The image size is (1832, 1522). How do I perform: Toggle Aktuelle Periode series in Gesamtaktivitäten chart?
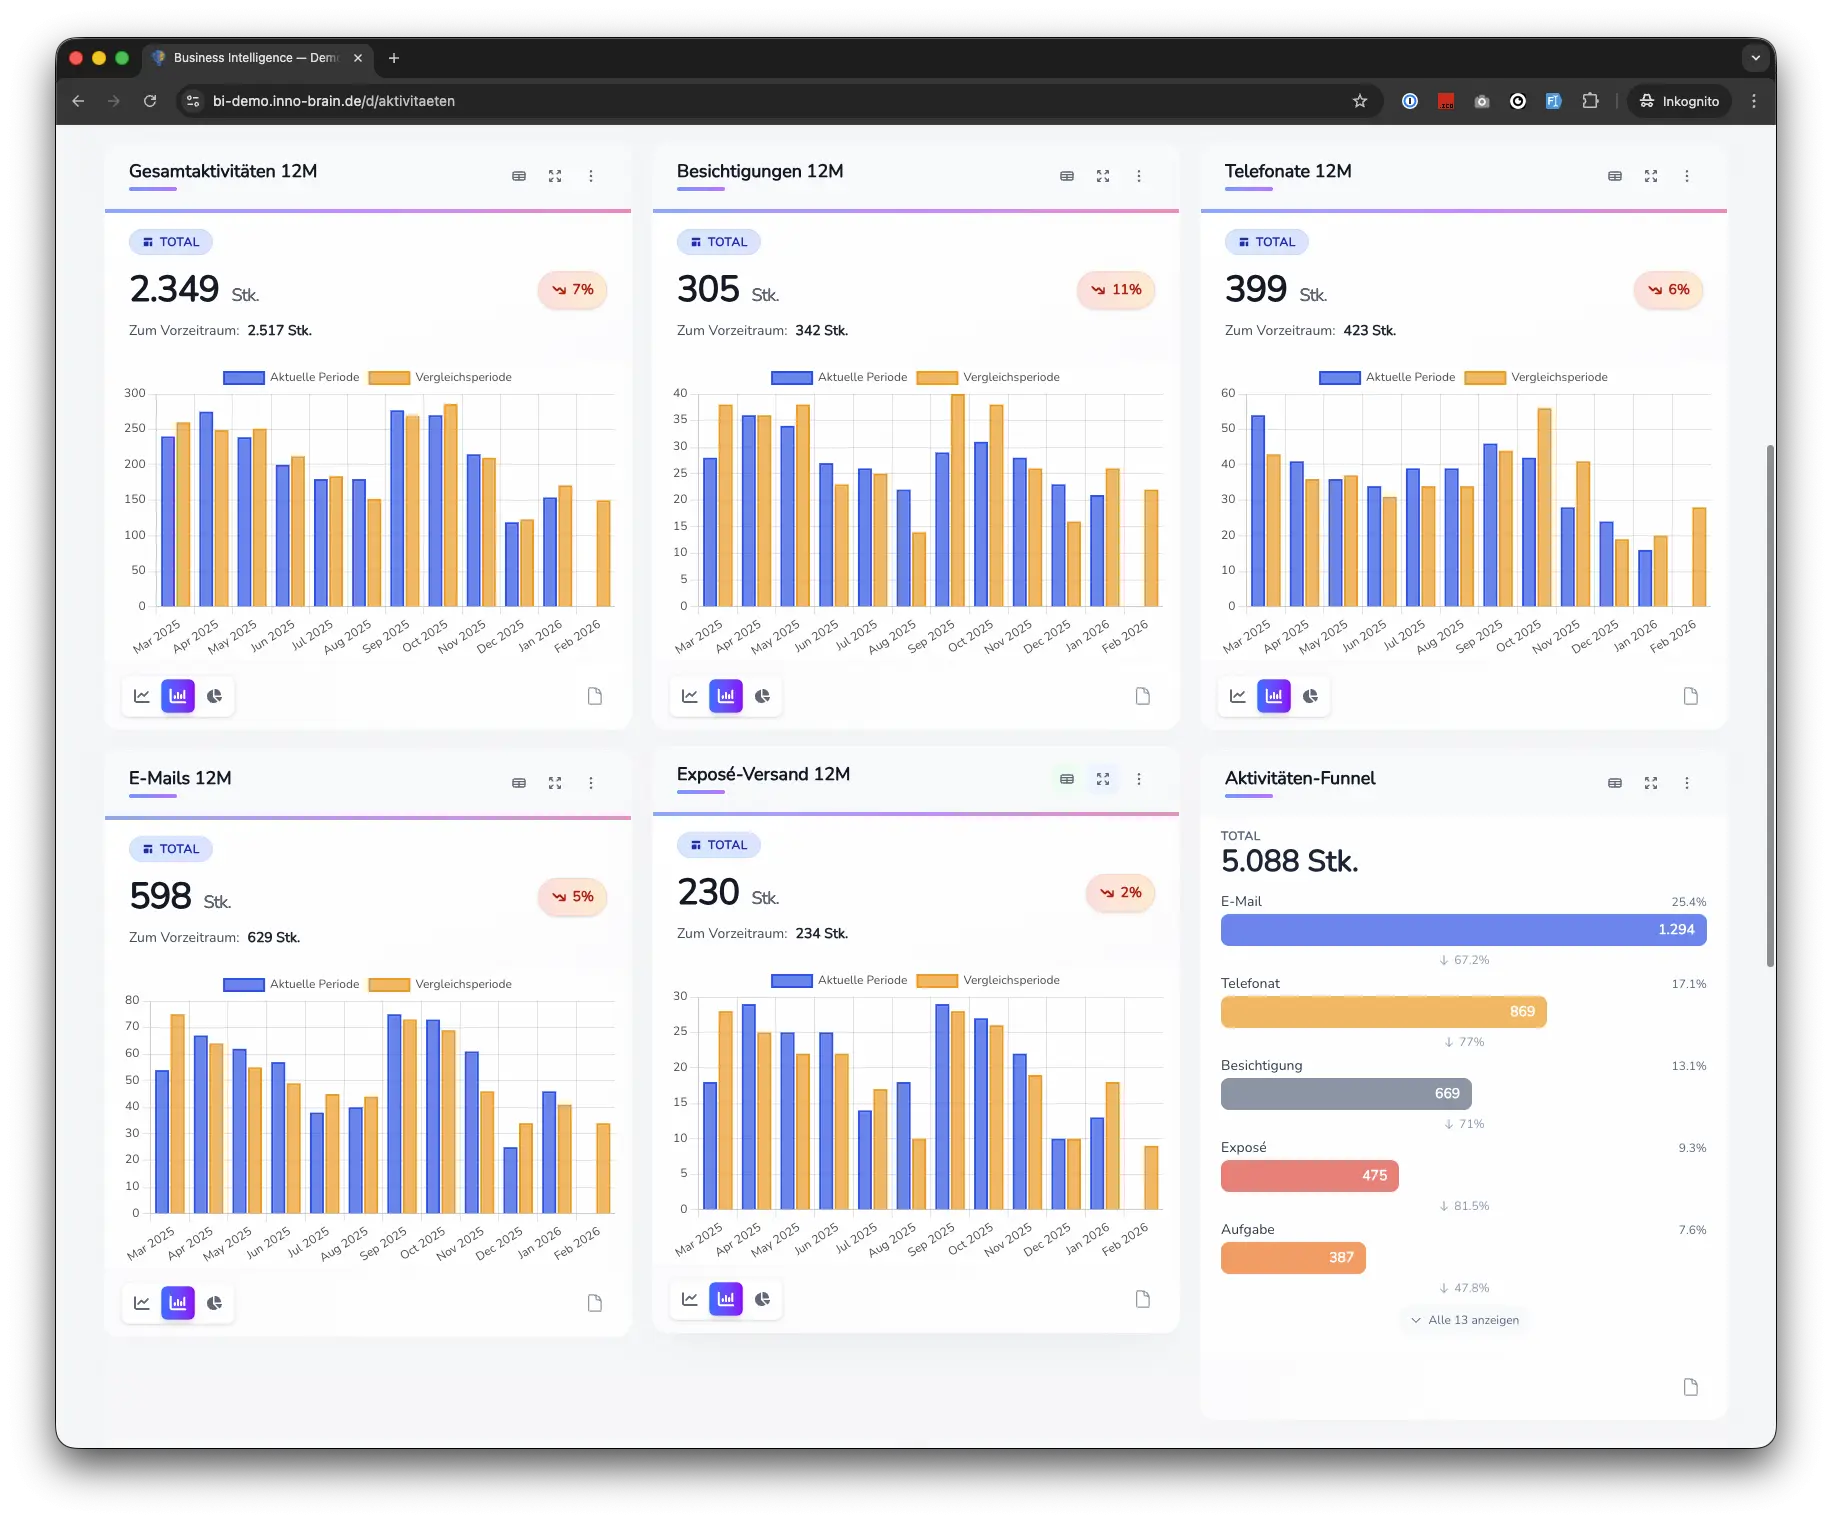click(291, 378)
